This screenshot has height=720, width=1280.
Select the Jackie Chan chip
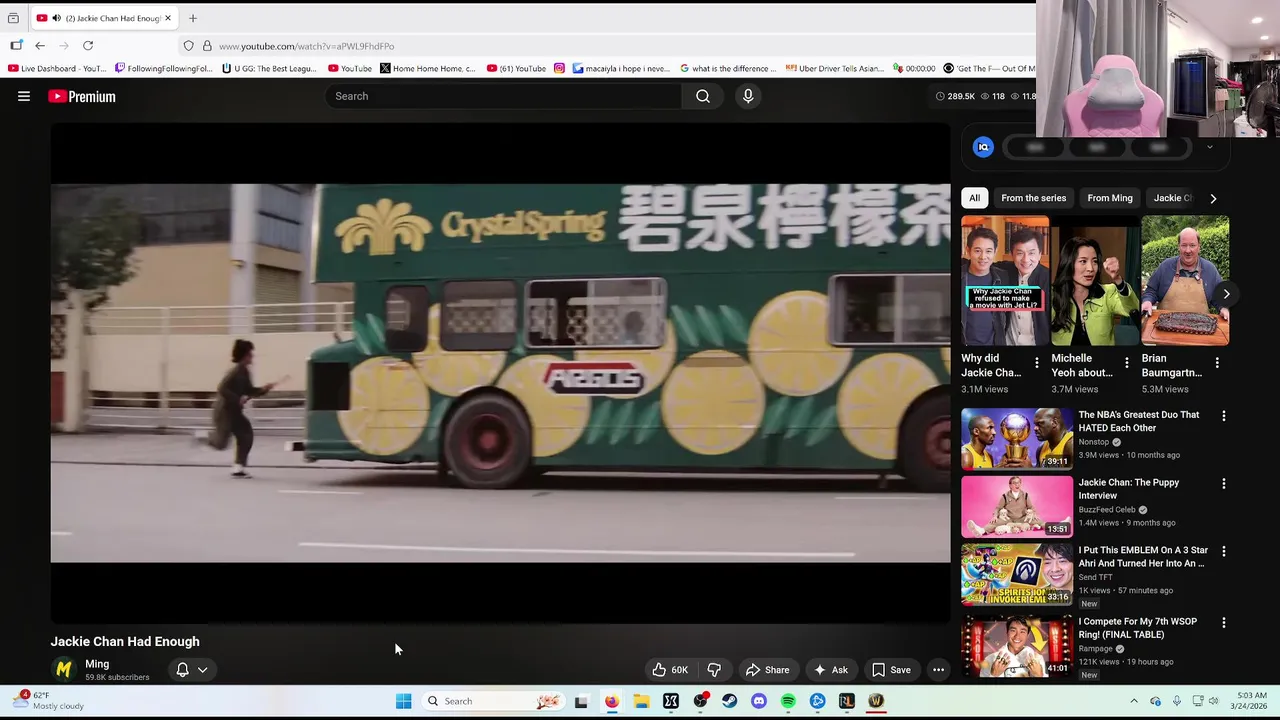click(x=1173, y=198)
